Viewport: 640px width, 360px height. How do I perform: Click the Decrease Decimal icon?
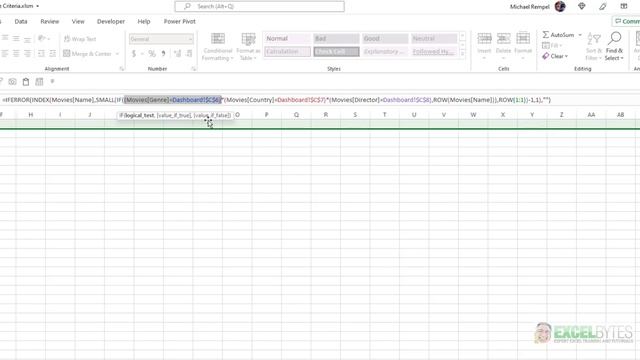pyautogui.click(x=189, y=53)
